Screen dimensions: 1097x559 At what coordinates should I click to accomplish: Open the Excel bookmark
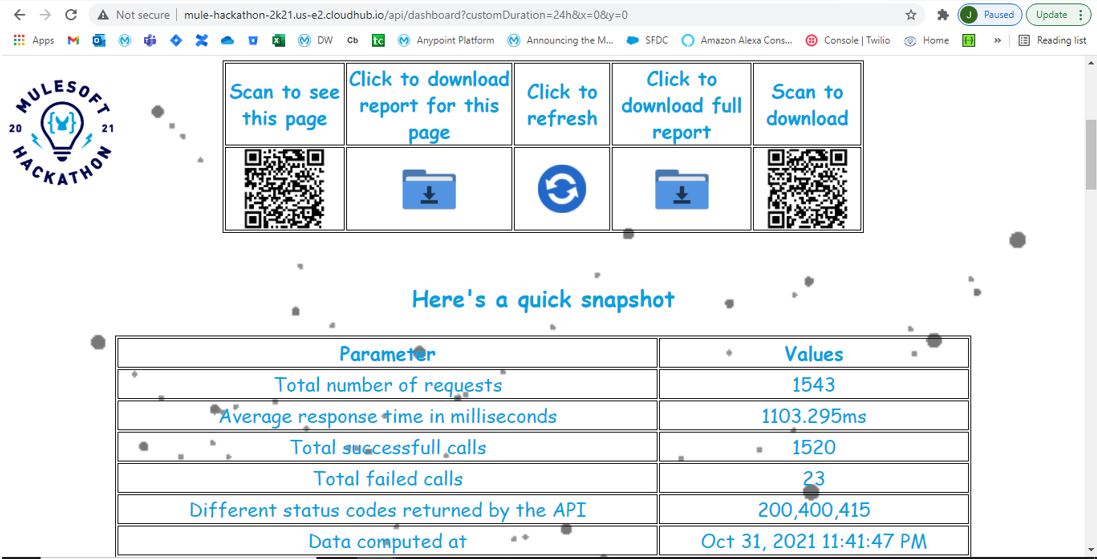[278, 41]
